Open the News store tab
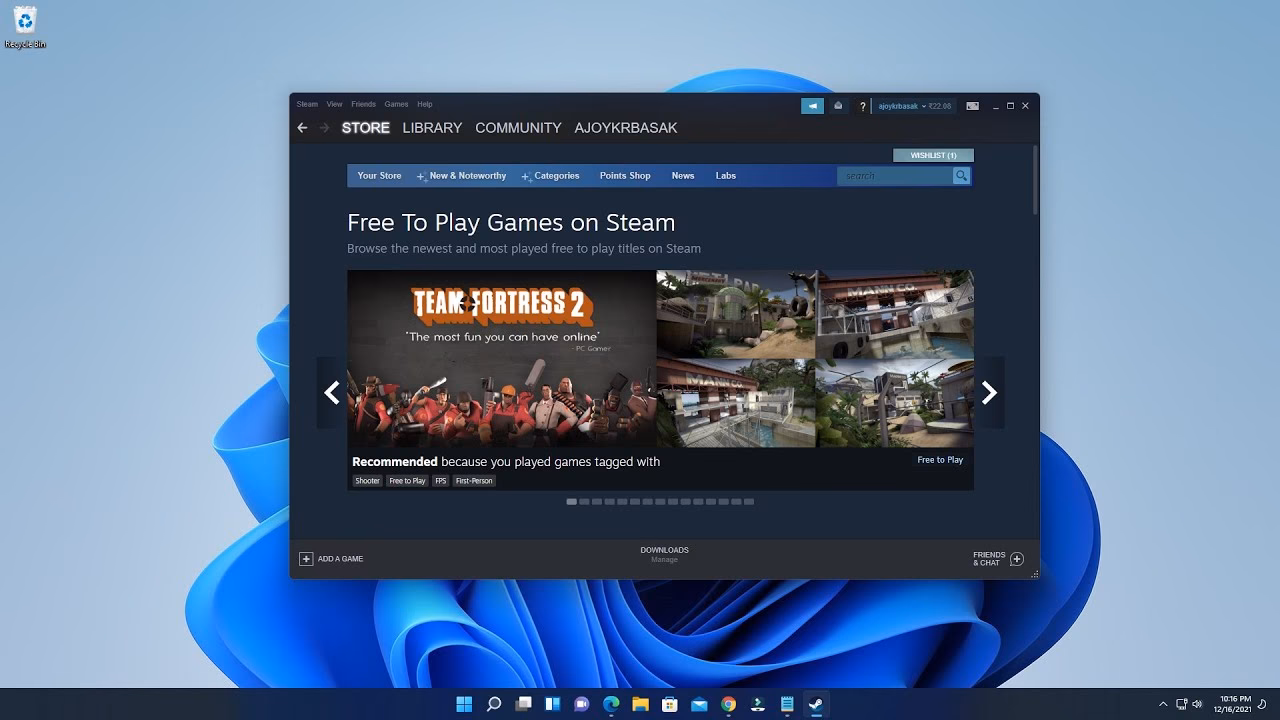The height and width of the screenshot is (720, 1280). pyautogui.click(x=683, y=176)
